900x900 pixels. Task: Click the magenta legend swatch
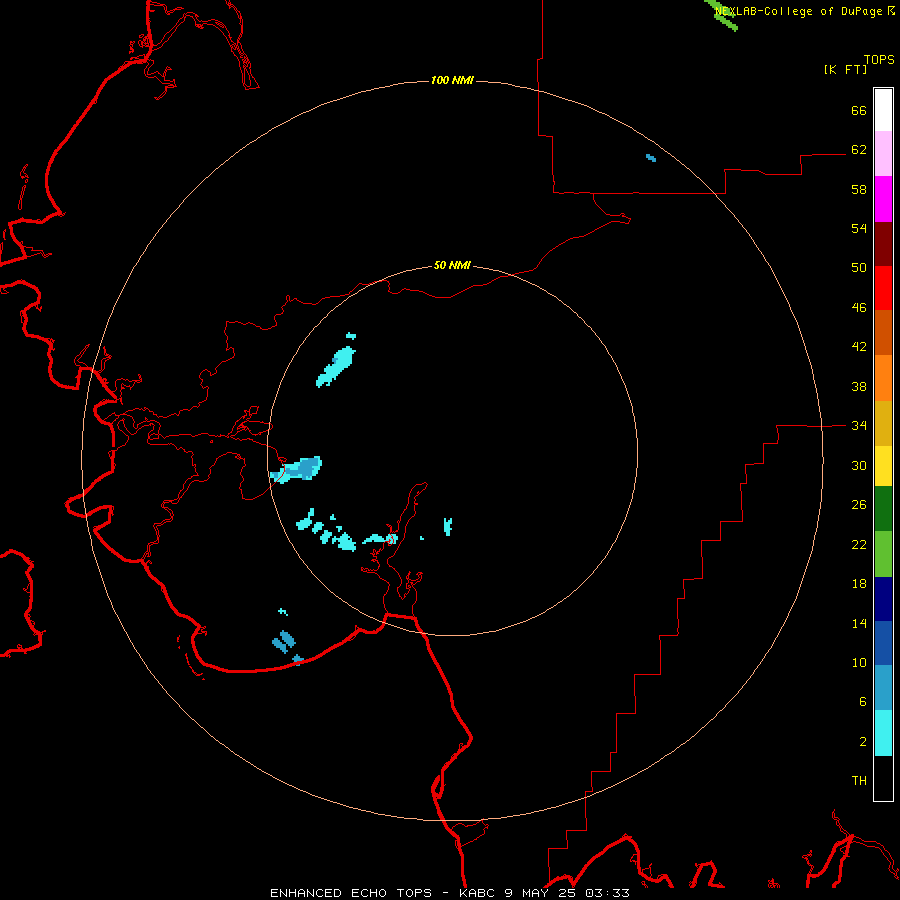coord(883,199)
